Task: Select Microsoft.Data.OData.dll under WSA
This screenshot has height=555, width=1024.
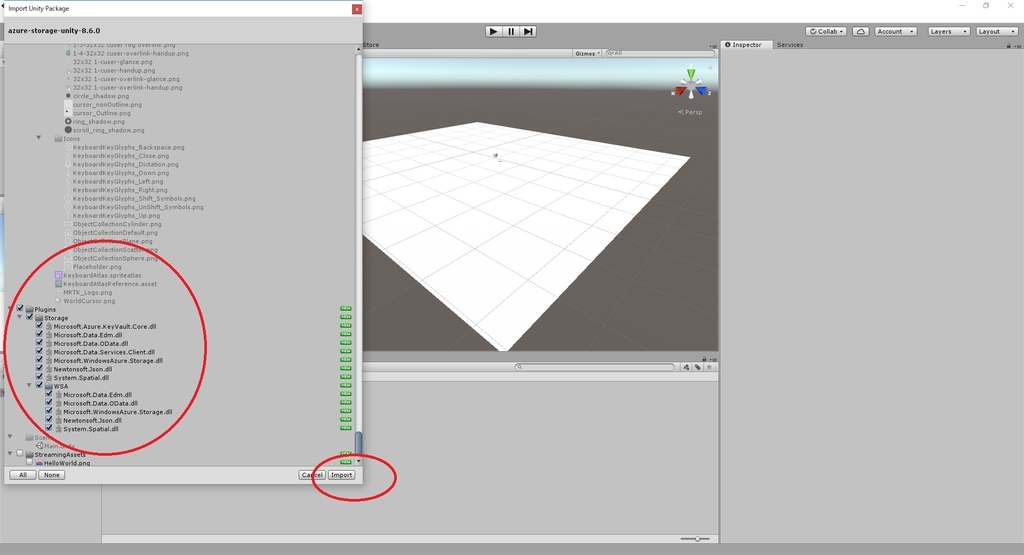Action: coord(100,404)
